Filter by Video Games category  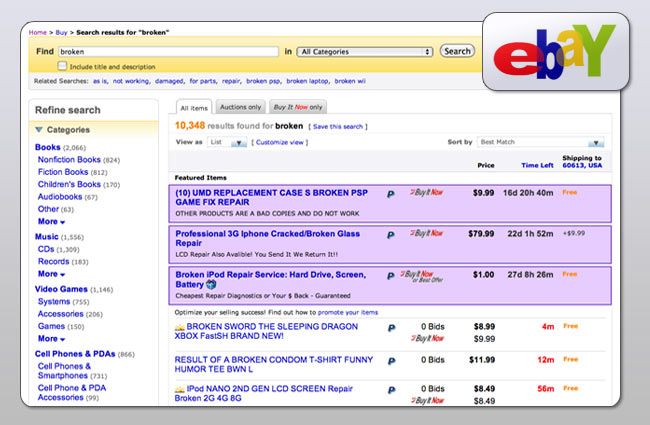[61, 289]
